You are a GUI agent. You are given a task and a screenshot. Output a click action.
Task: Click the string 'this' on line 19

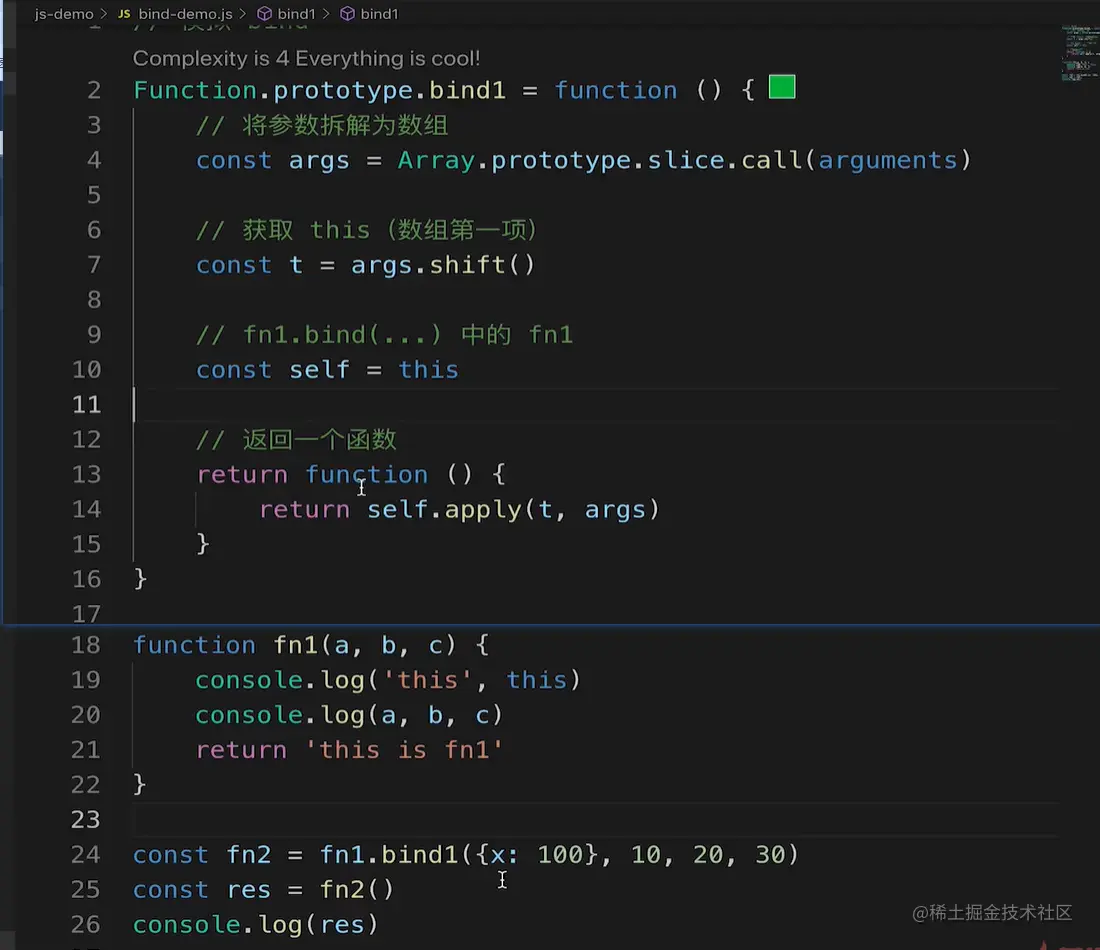pos(428,681)
